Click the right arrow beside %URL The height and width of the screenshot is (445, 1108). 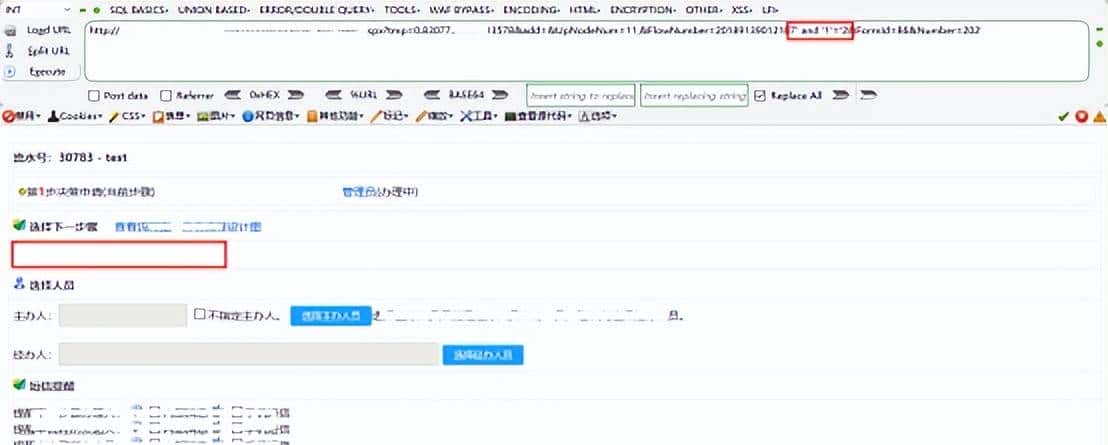(394, 95)
